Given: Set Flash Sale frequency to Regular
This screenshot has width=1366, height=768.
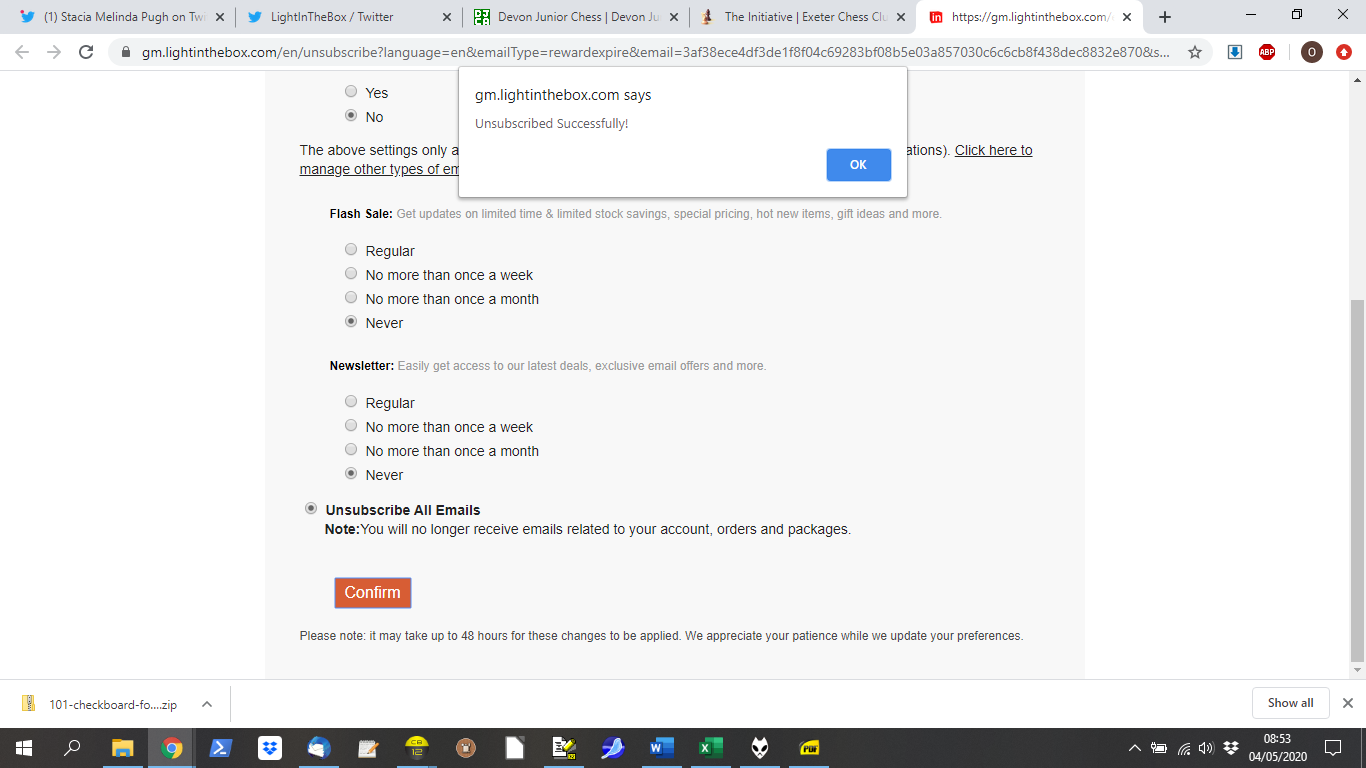Looking at the screenshot, I should click(x=351, y=250).
